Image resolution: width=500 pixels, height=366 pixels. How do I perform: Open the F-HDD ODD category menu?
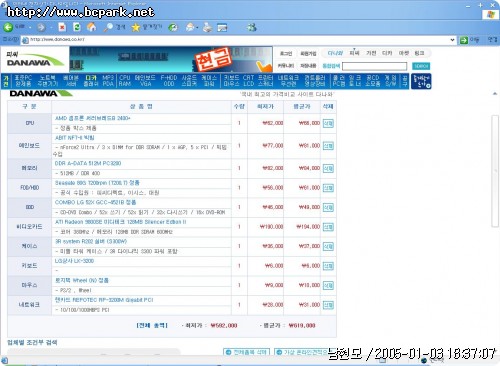tap(169, 81)
